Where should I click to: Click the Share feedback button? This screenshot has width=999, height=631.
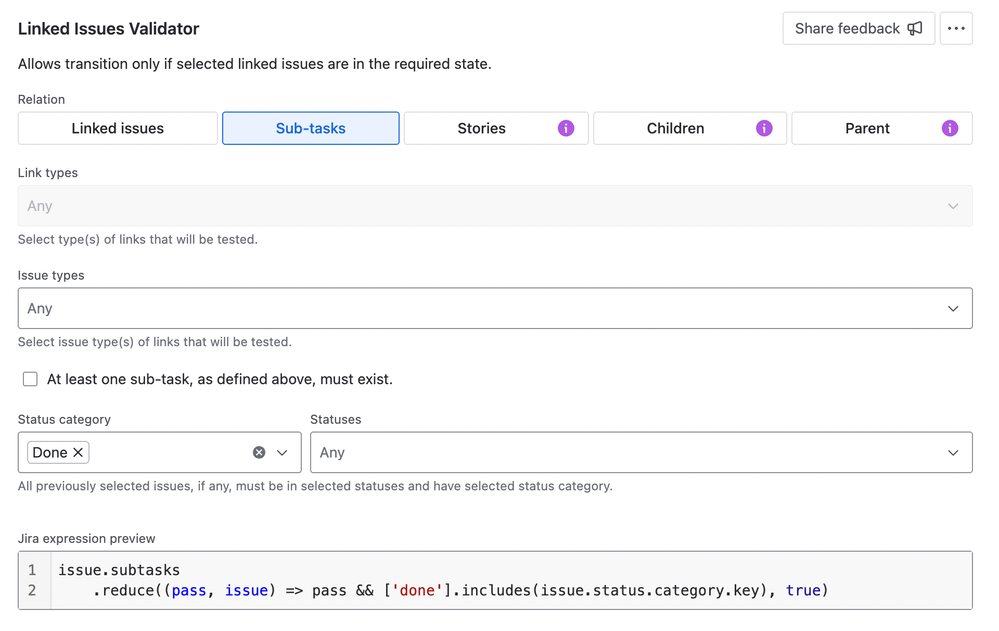[857, 29]
